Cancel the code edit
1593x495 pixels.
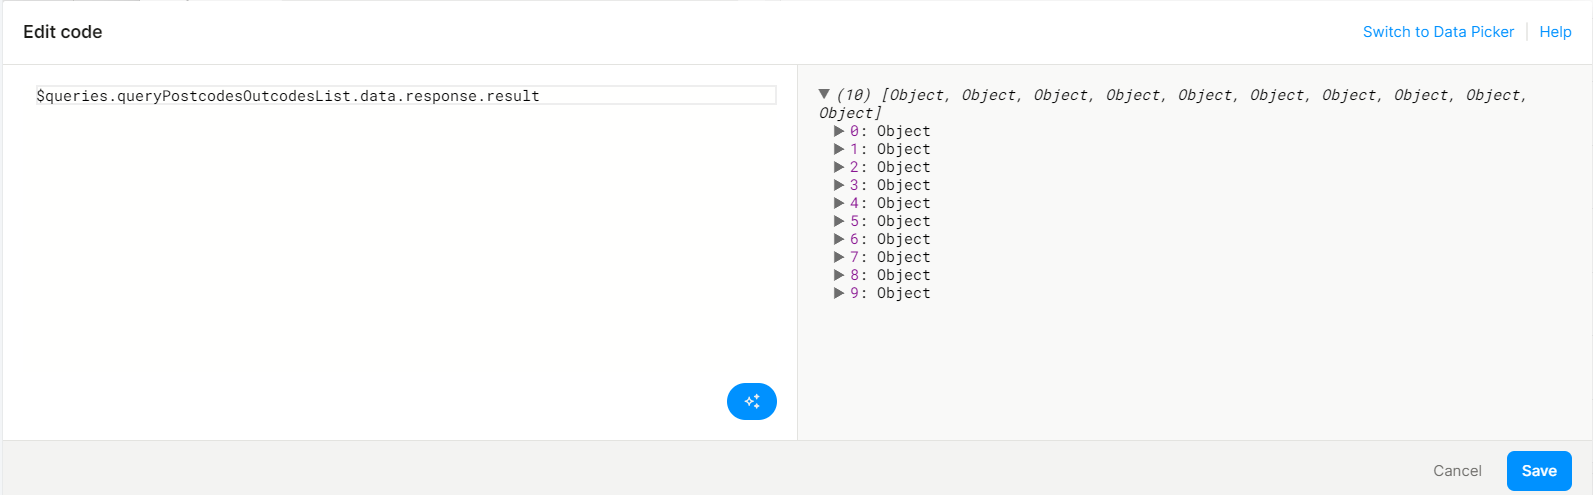pyautogui.click(x=1457, y=471)
